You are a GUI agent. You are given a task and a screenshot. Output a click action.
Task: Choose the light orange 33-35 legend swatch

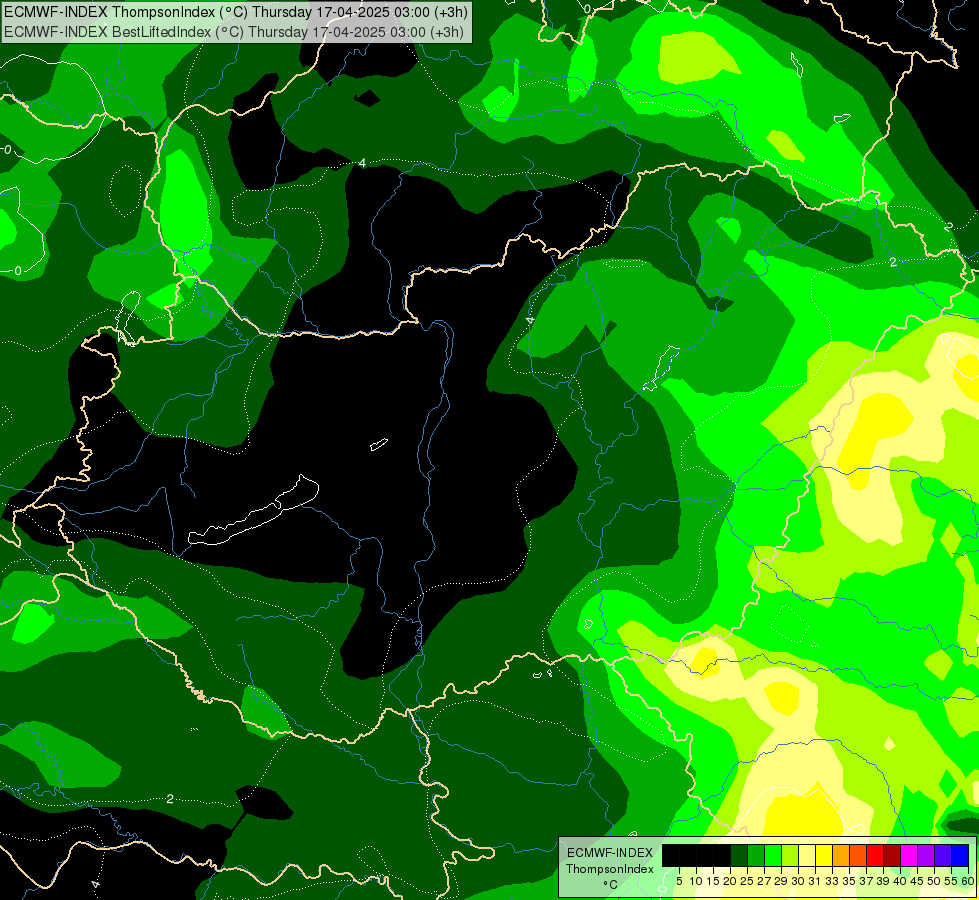(x=841, y=855)
